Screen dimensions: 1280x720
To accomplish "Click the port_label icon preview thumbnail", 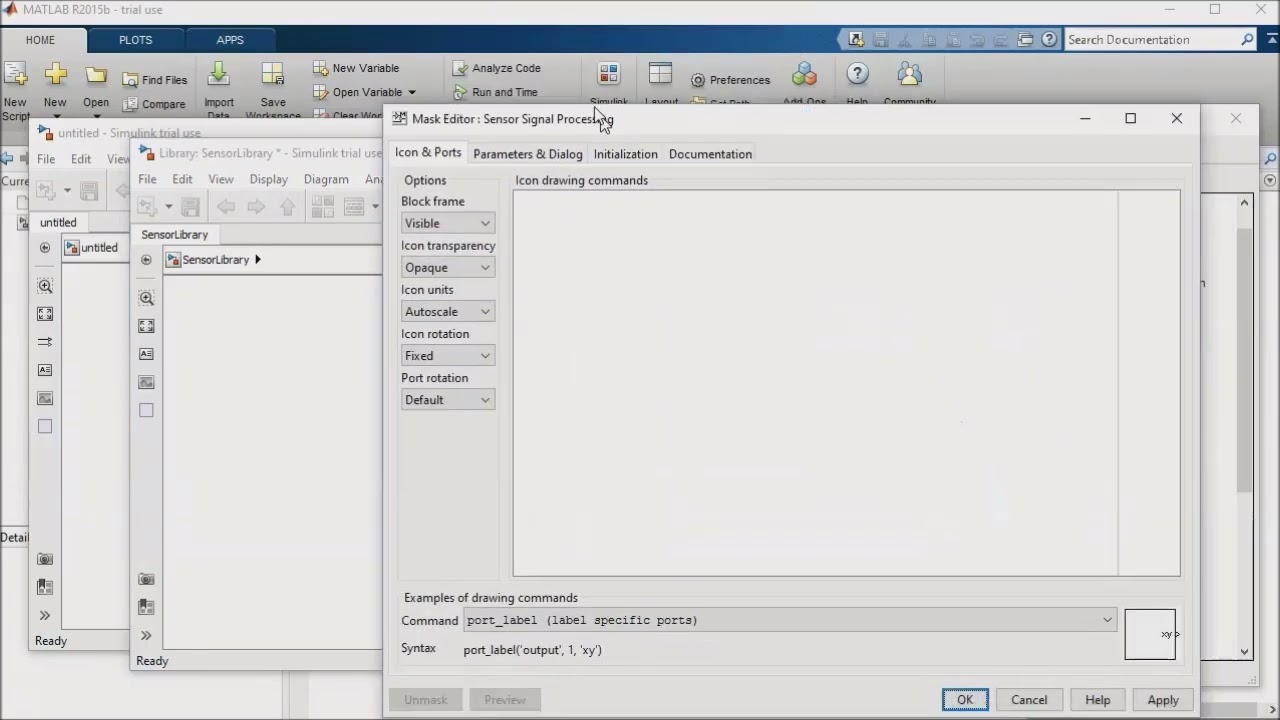I will [1150, 634].
